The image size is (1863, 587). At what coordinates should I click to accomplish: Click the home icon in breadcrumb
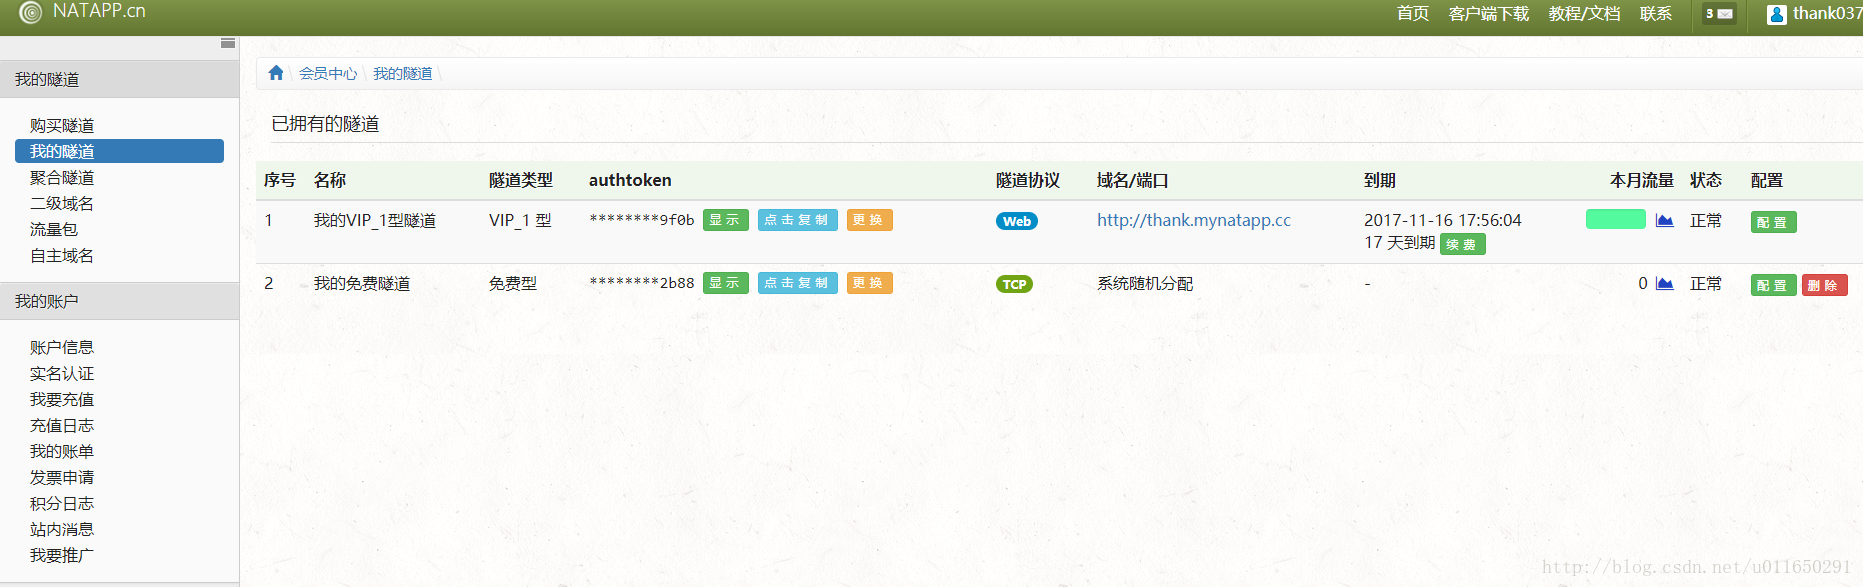[x=276, y=73]
